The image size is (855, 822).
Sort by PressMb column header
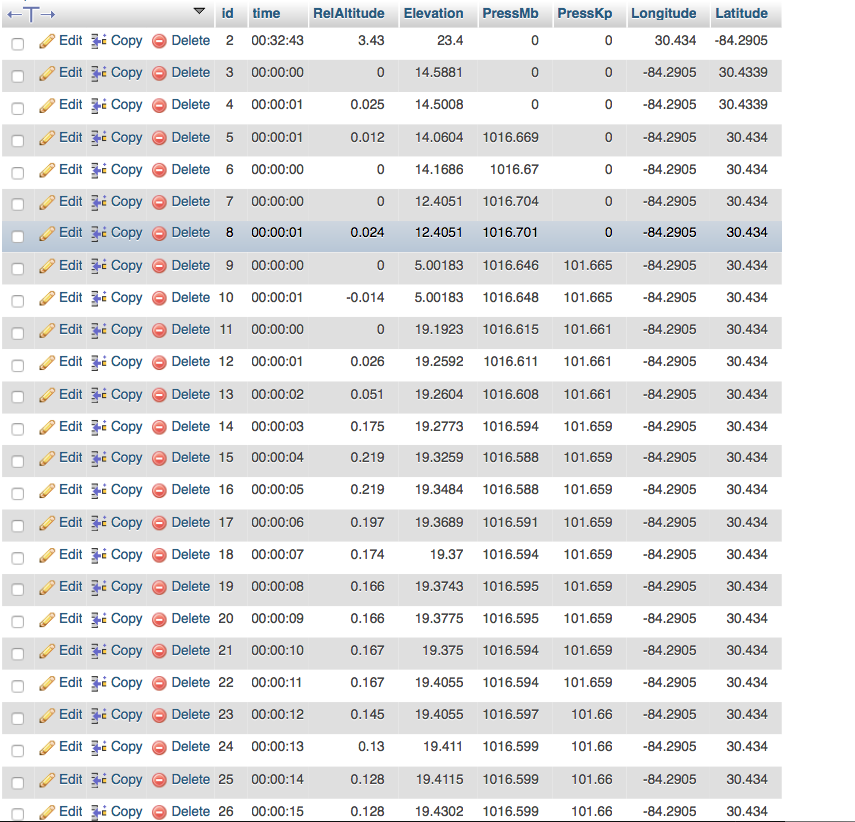510,14
